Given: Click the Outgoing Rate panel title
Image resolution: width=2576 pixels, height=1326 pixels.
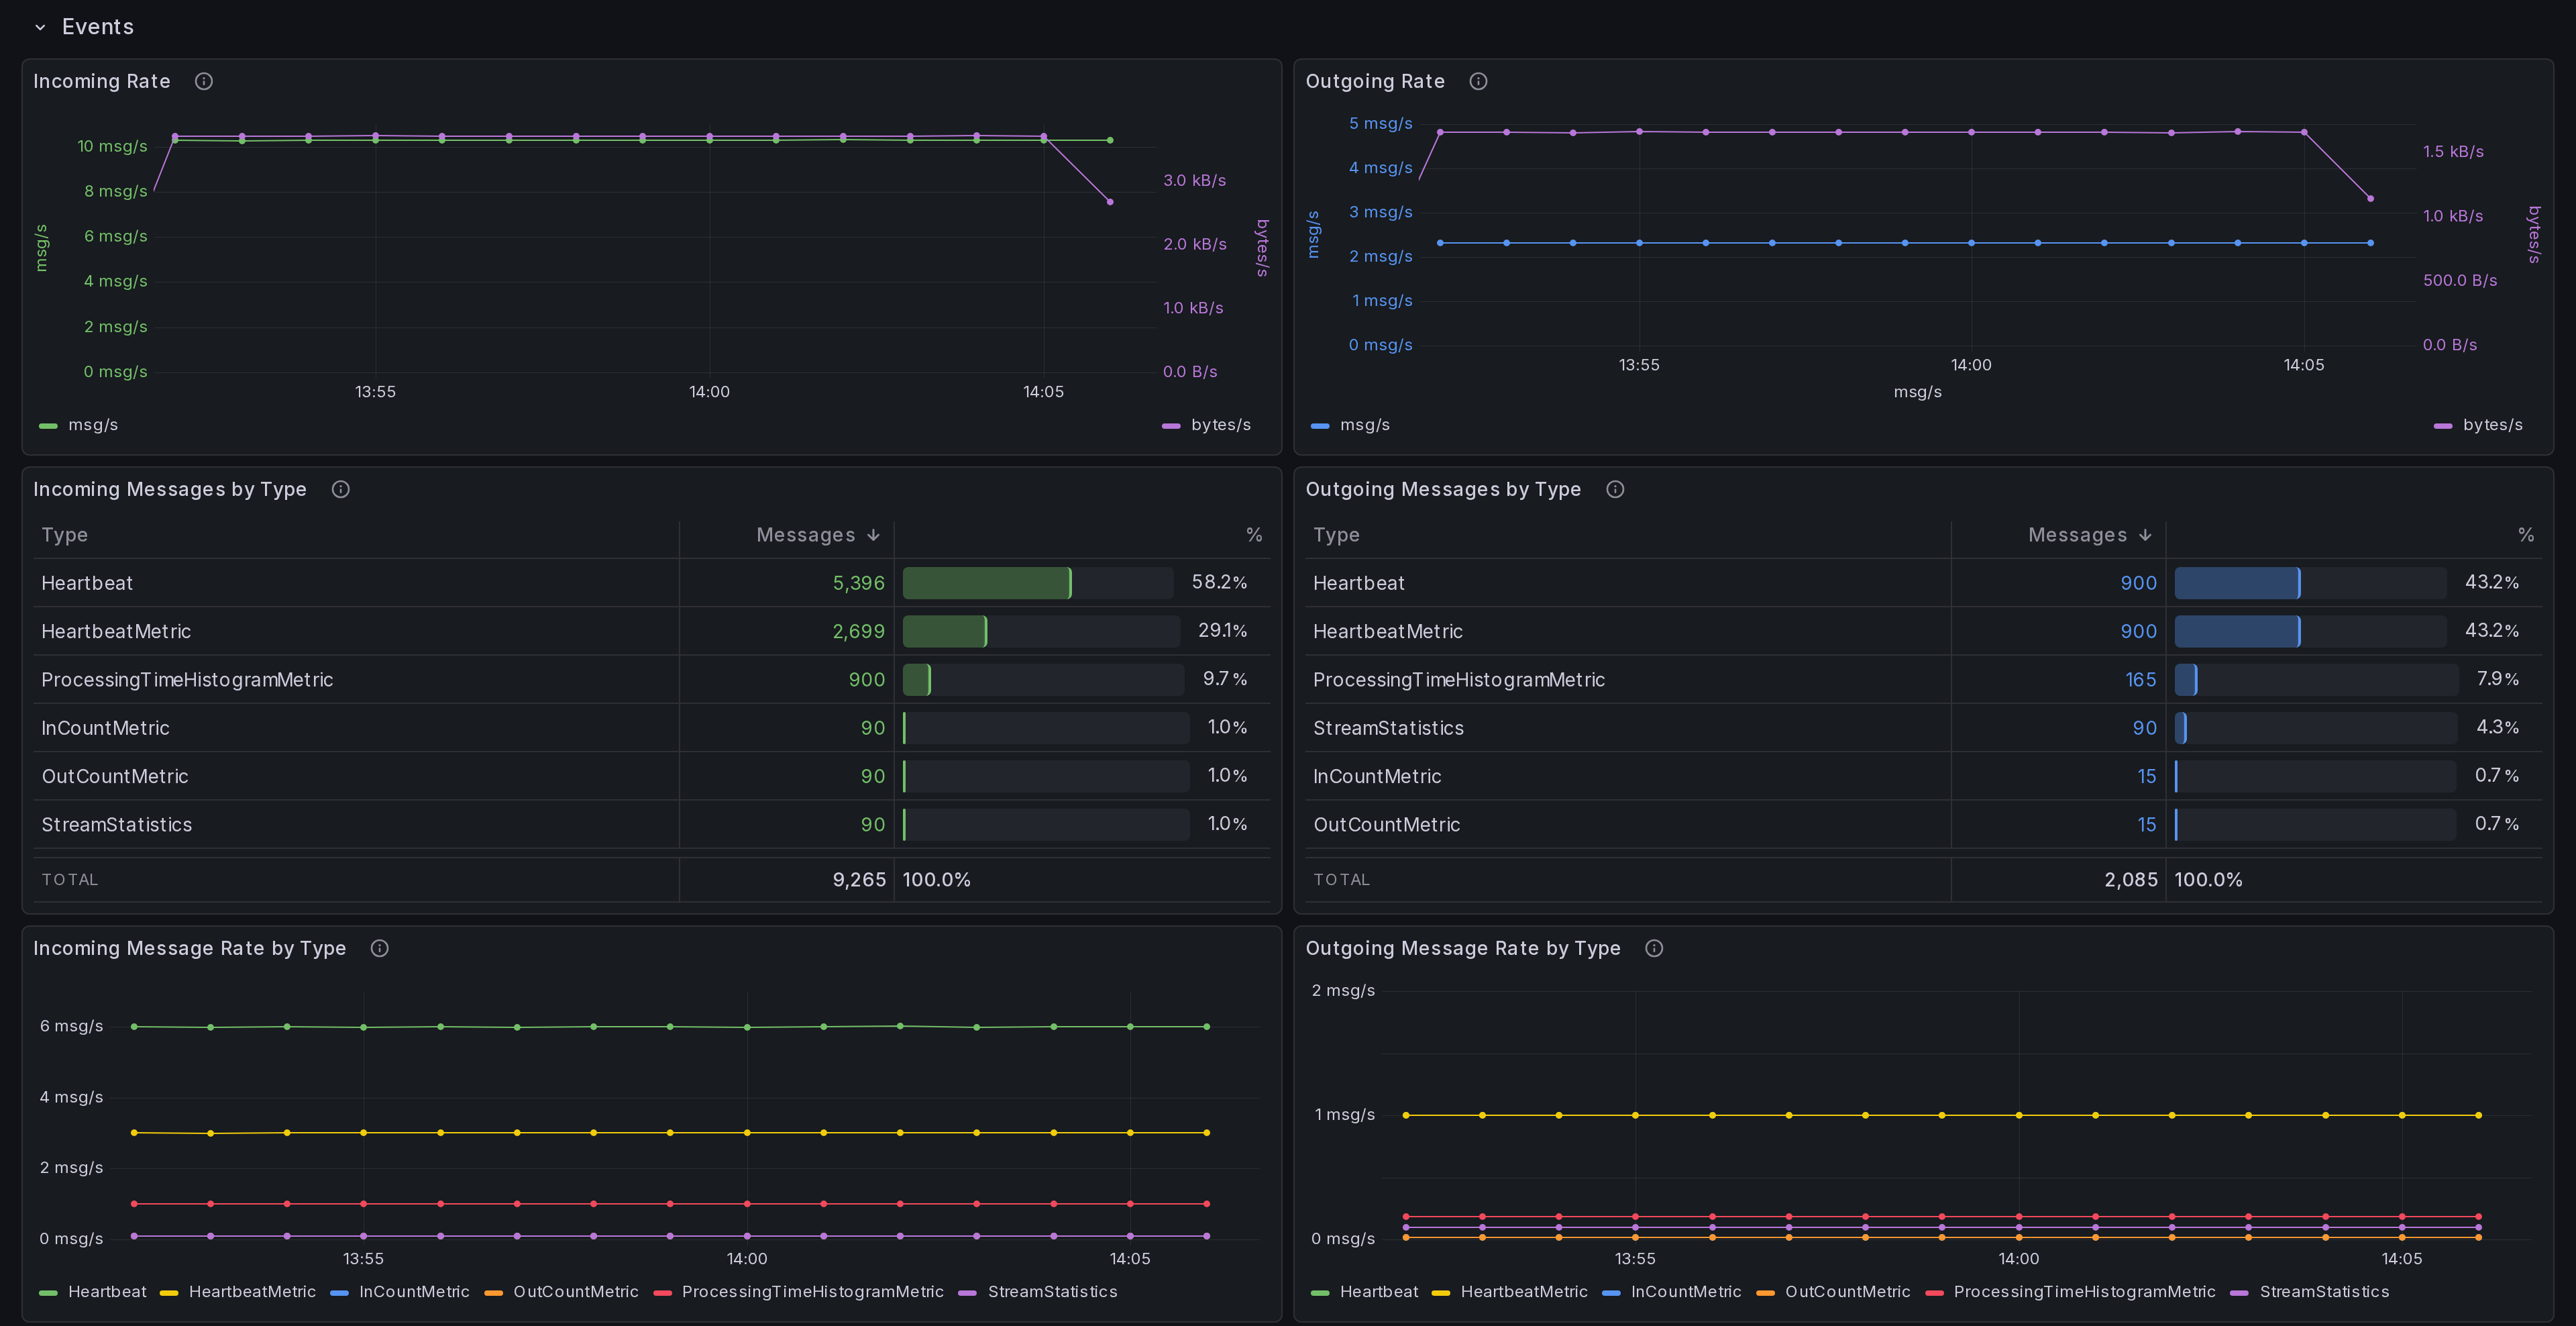Looking at the screenshot, I should tap(1375, 81).
